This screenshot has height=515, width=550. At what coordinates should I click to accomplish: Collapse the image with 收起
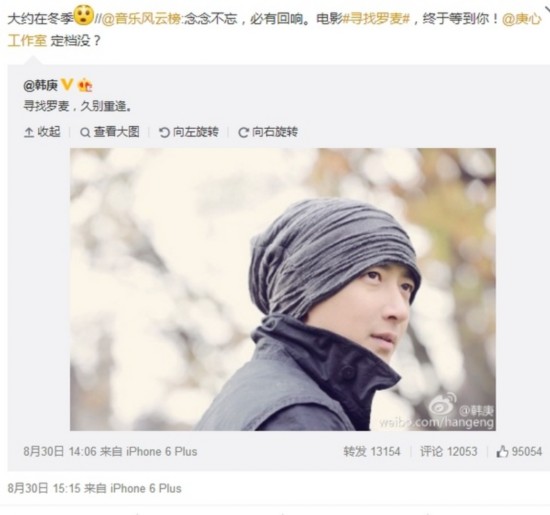click(x=42, y=132)
